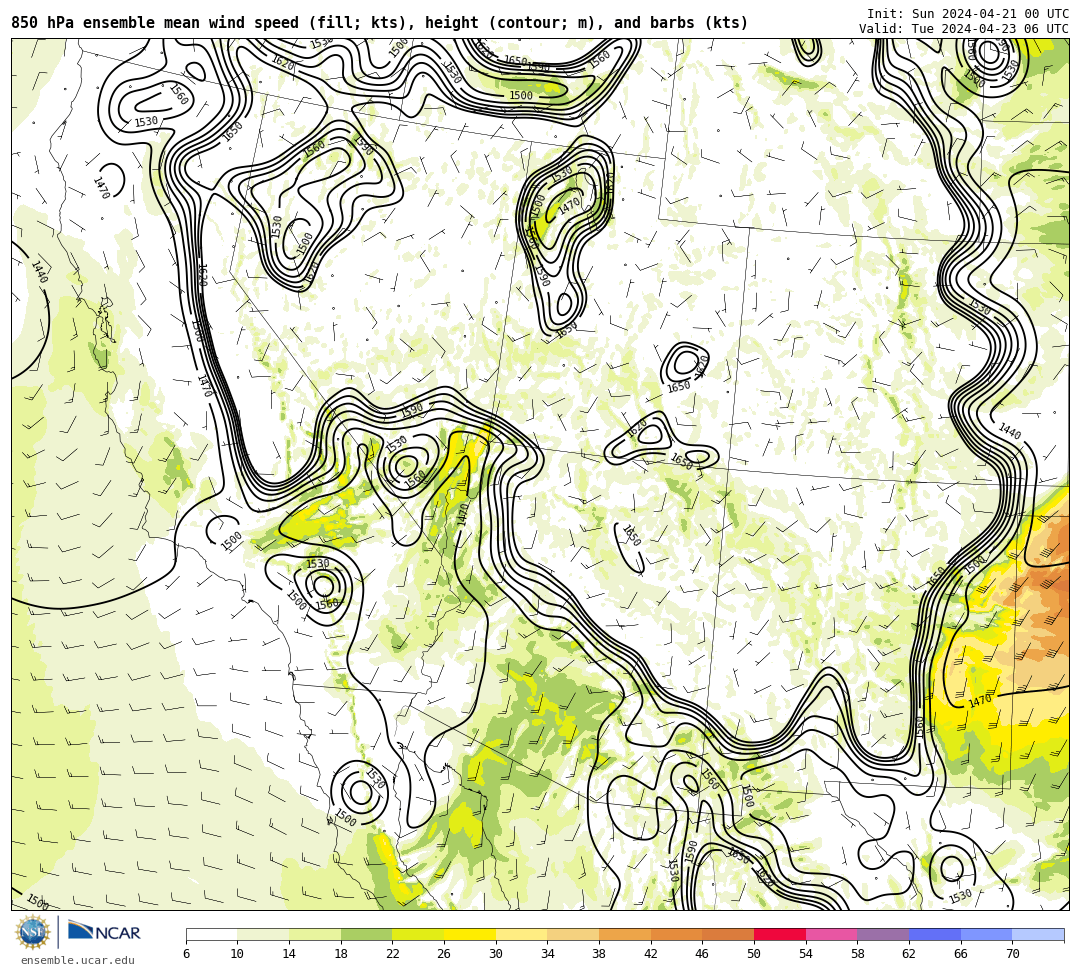Image resolution: width=1080 pixels, height=973 pixels.
Task: Pick the pale yellow 30–34 kts colorbar segment
Action: (521, 934)
